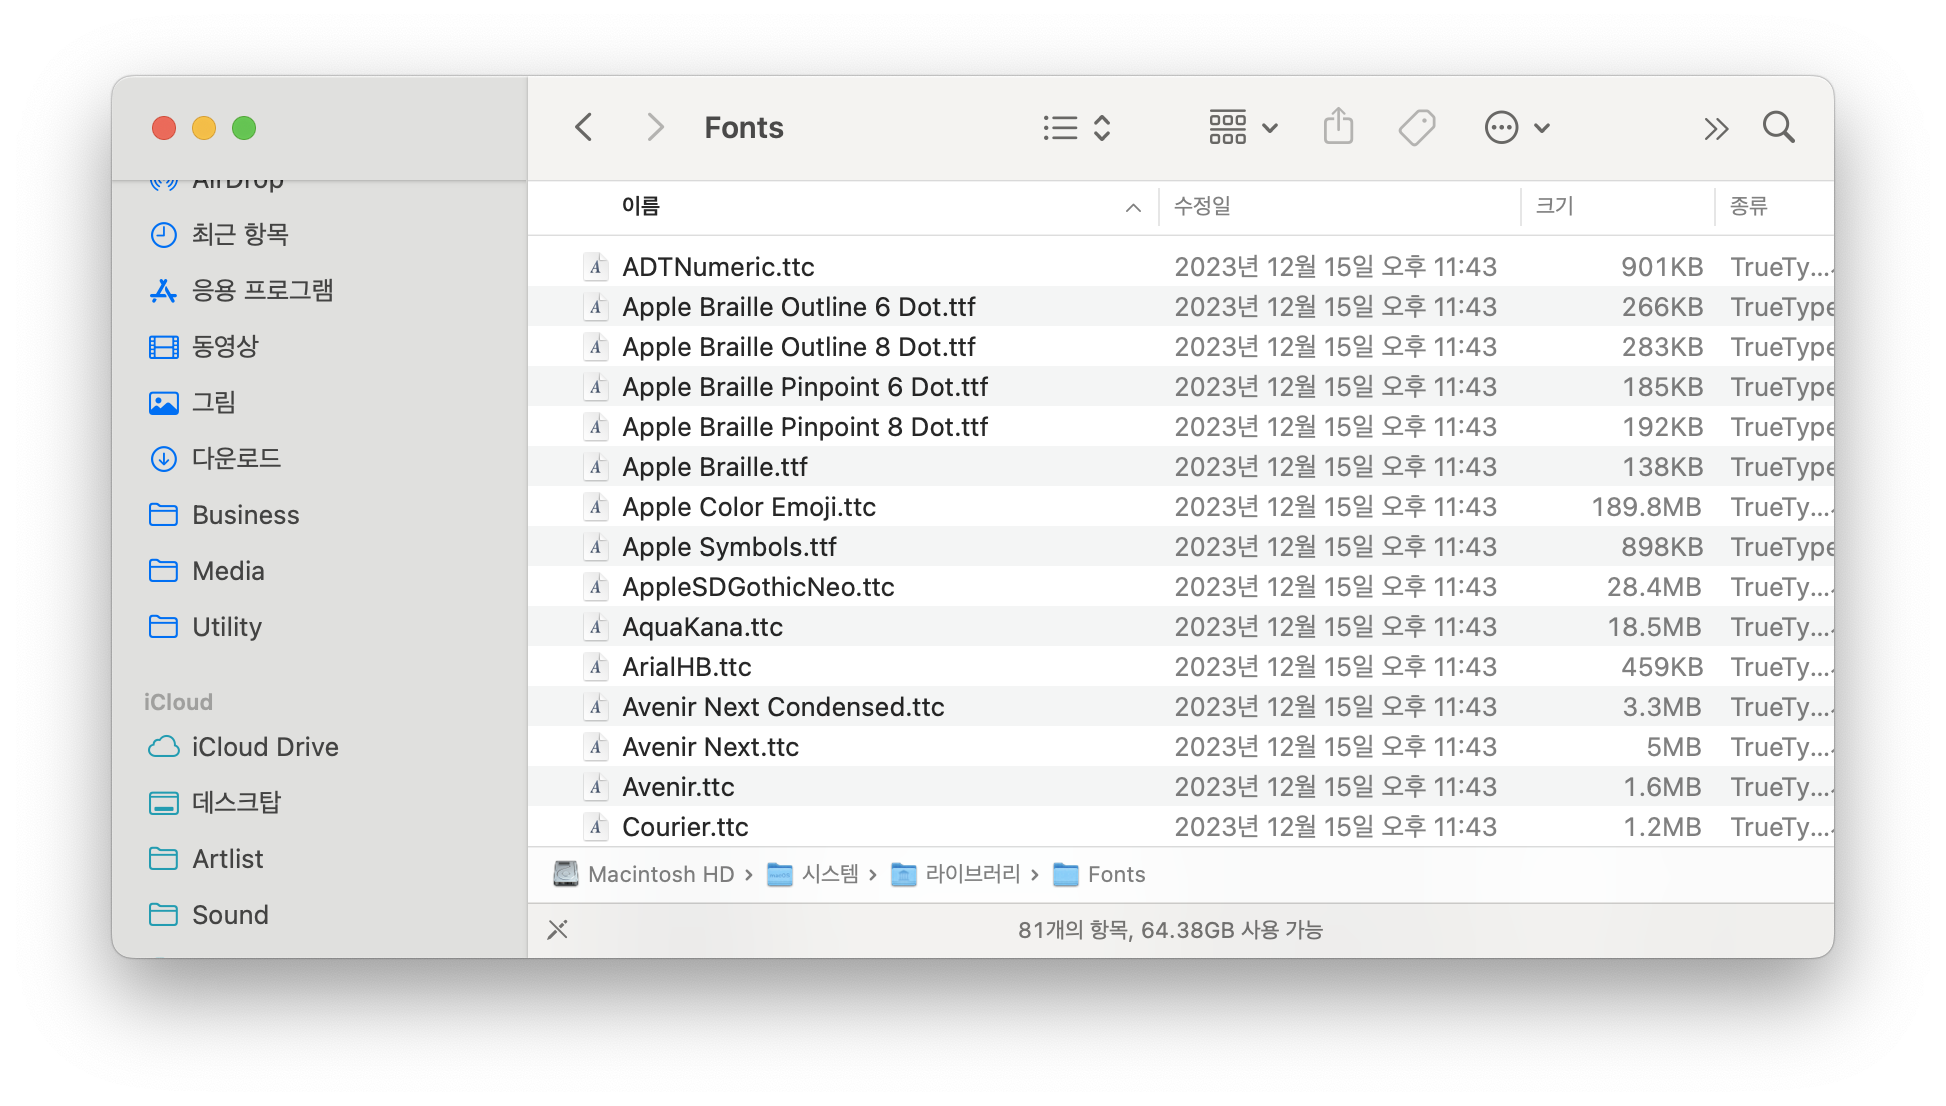
Task: Open the Business folder in the sidebar
Action: (245, 515)
